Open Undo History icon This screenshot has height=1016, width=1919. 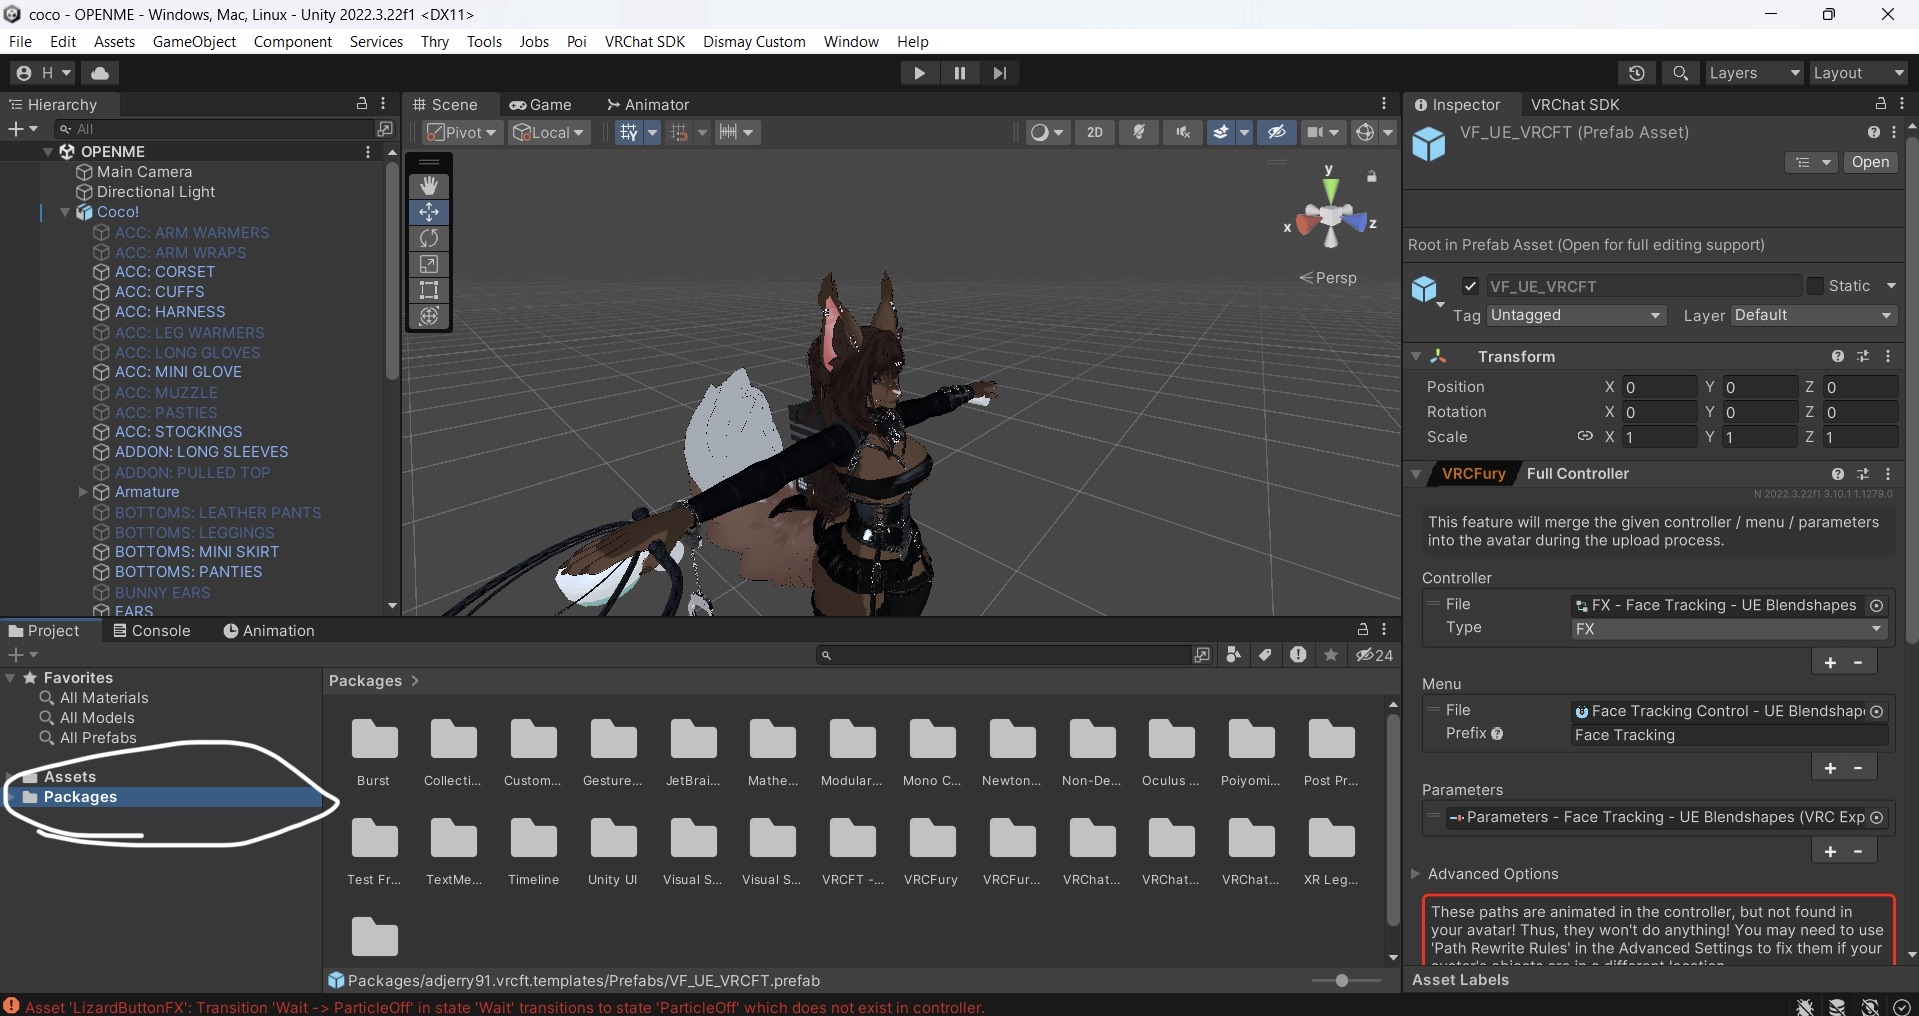pos(1637,73)
